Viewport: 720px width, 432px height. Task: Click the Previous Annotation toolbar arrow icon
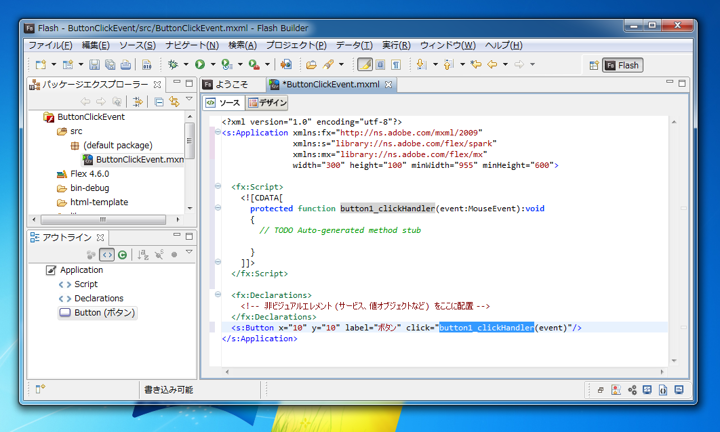(449, 65)
